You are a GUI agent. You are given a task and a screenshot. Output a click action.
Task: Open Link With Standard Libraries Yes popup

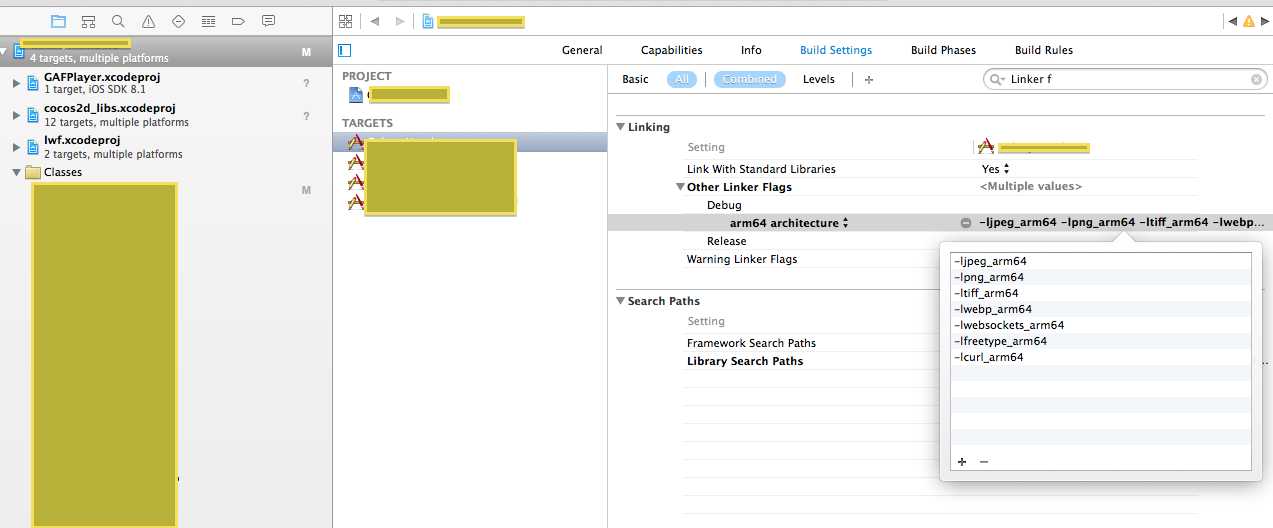tap(995, 169)
